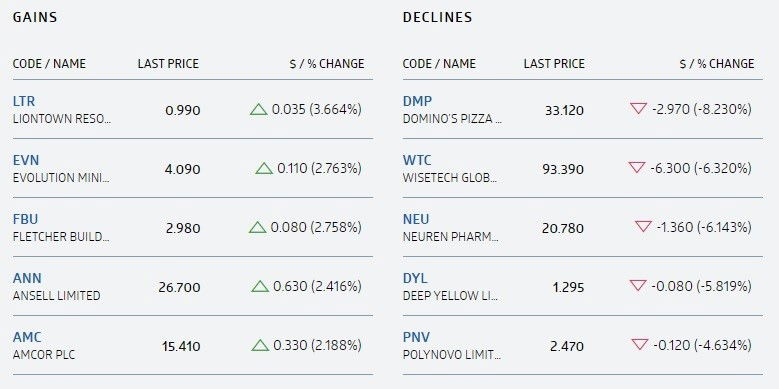Click the green triangle next to AMC change

coord(260,345)
